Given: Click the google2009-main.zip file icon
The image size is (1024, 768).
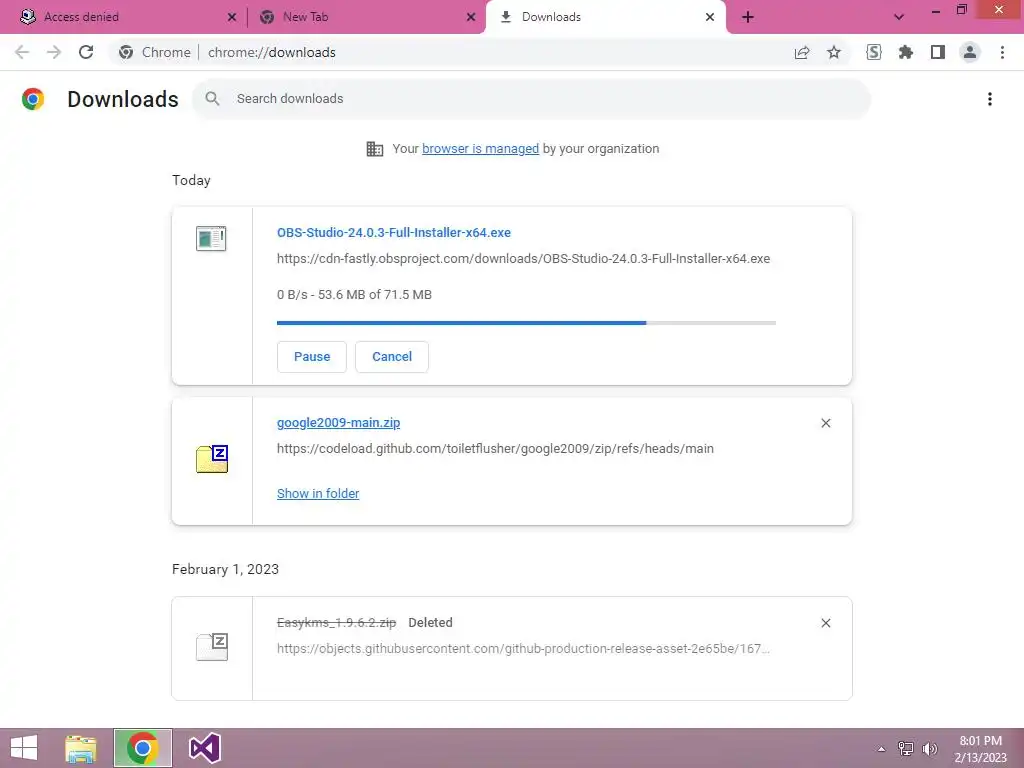Looking at the screenshot, I should click(x=212, y=459).
